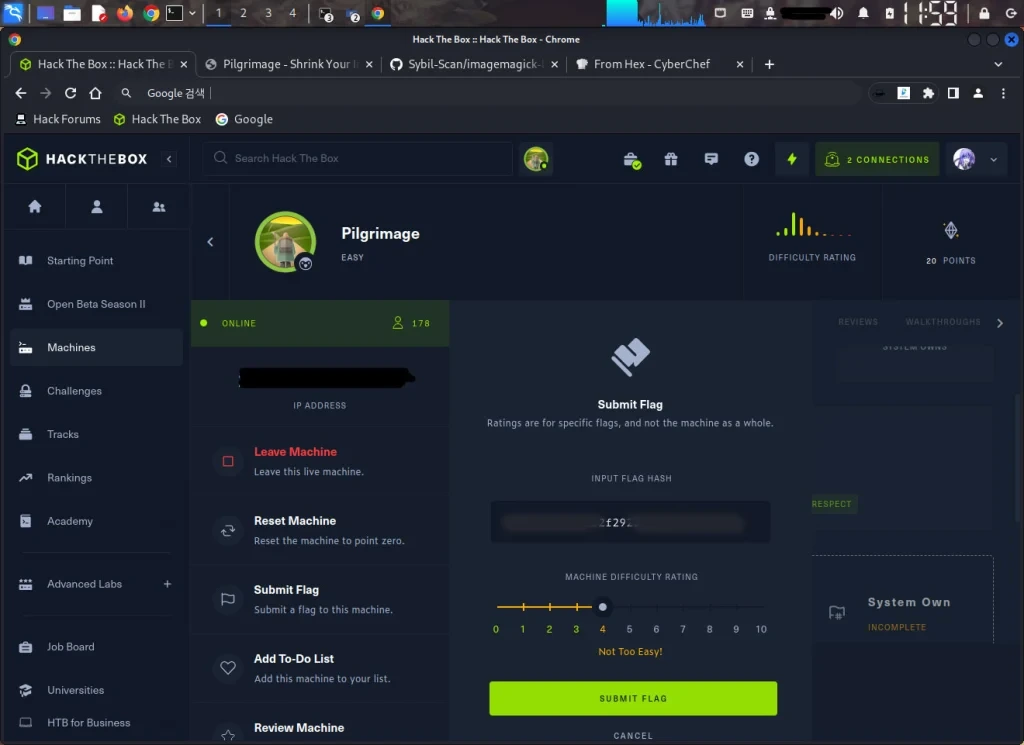Click the briefcase icon in top header
The image size is (1024, 745).
pyautogui.click(x=632, y=160)
